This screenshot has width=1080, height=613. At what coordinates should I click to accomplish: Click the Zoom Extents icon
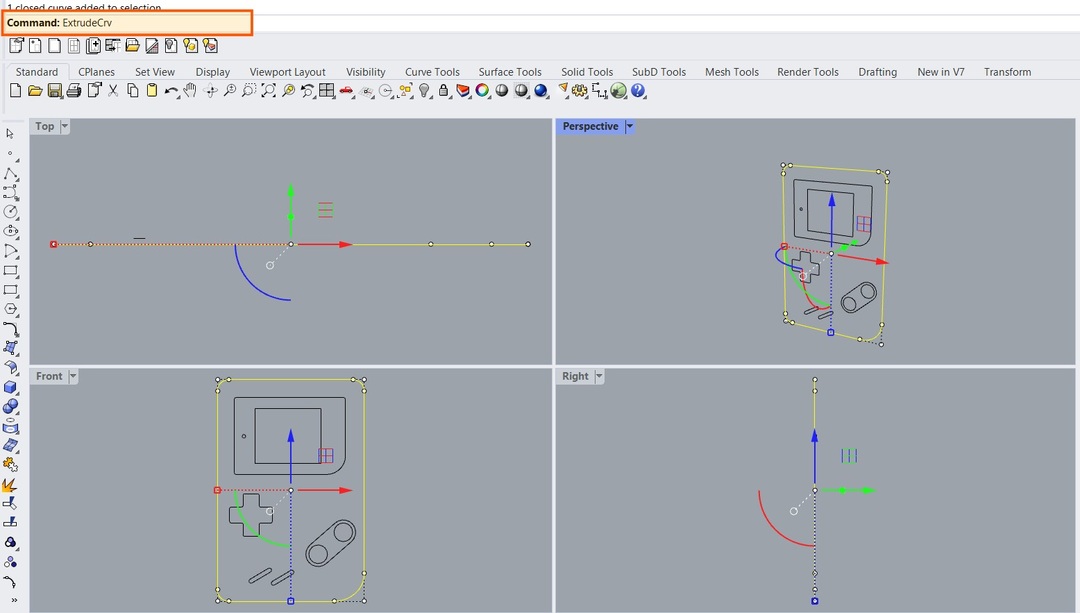pos(269,90)
